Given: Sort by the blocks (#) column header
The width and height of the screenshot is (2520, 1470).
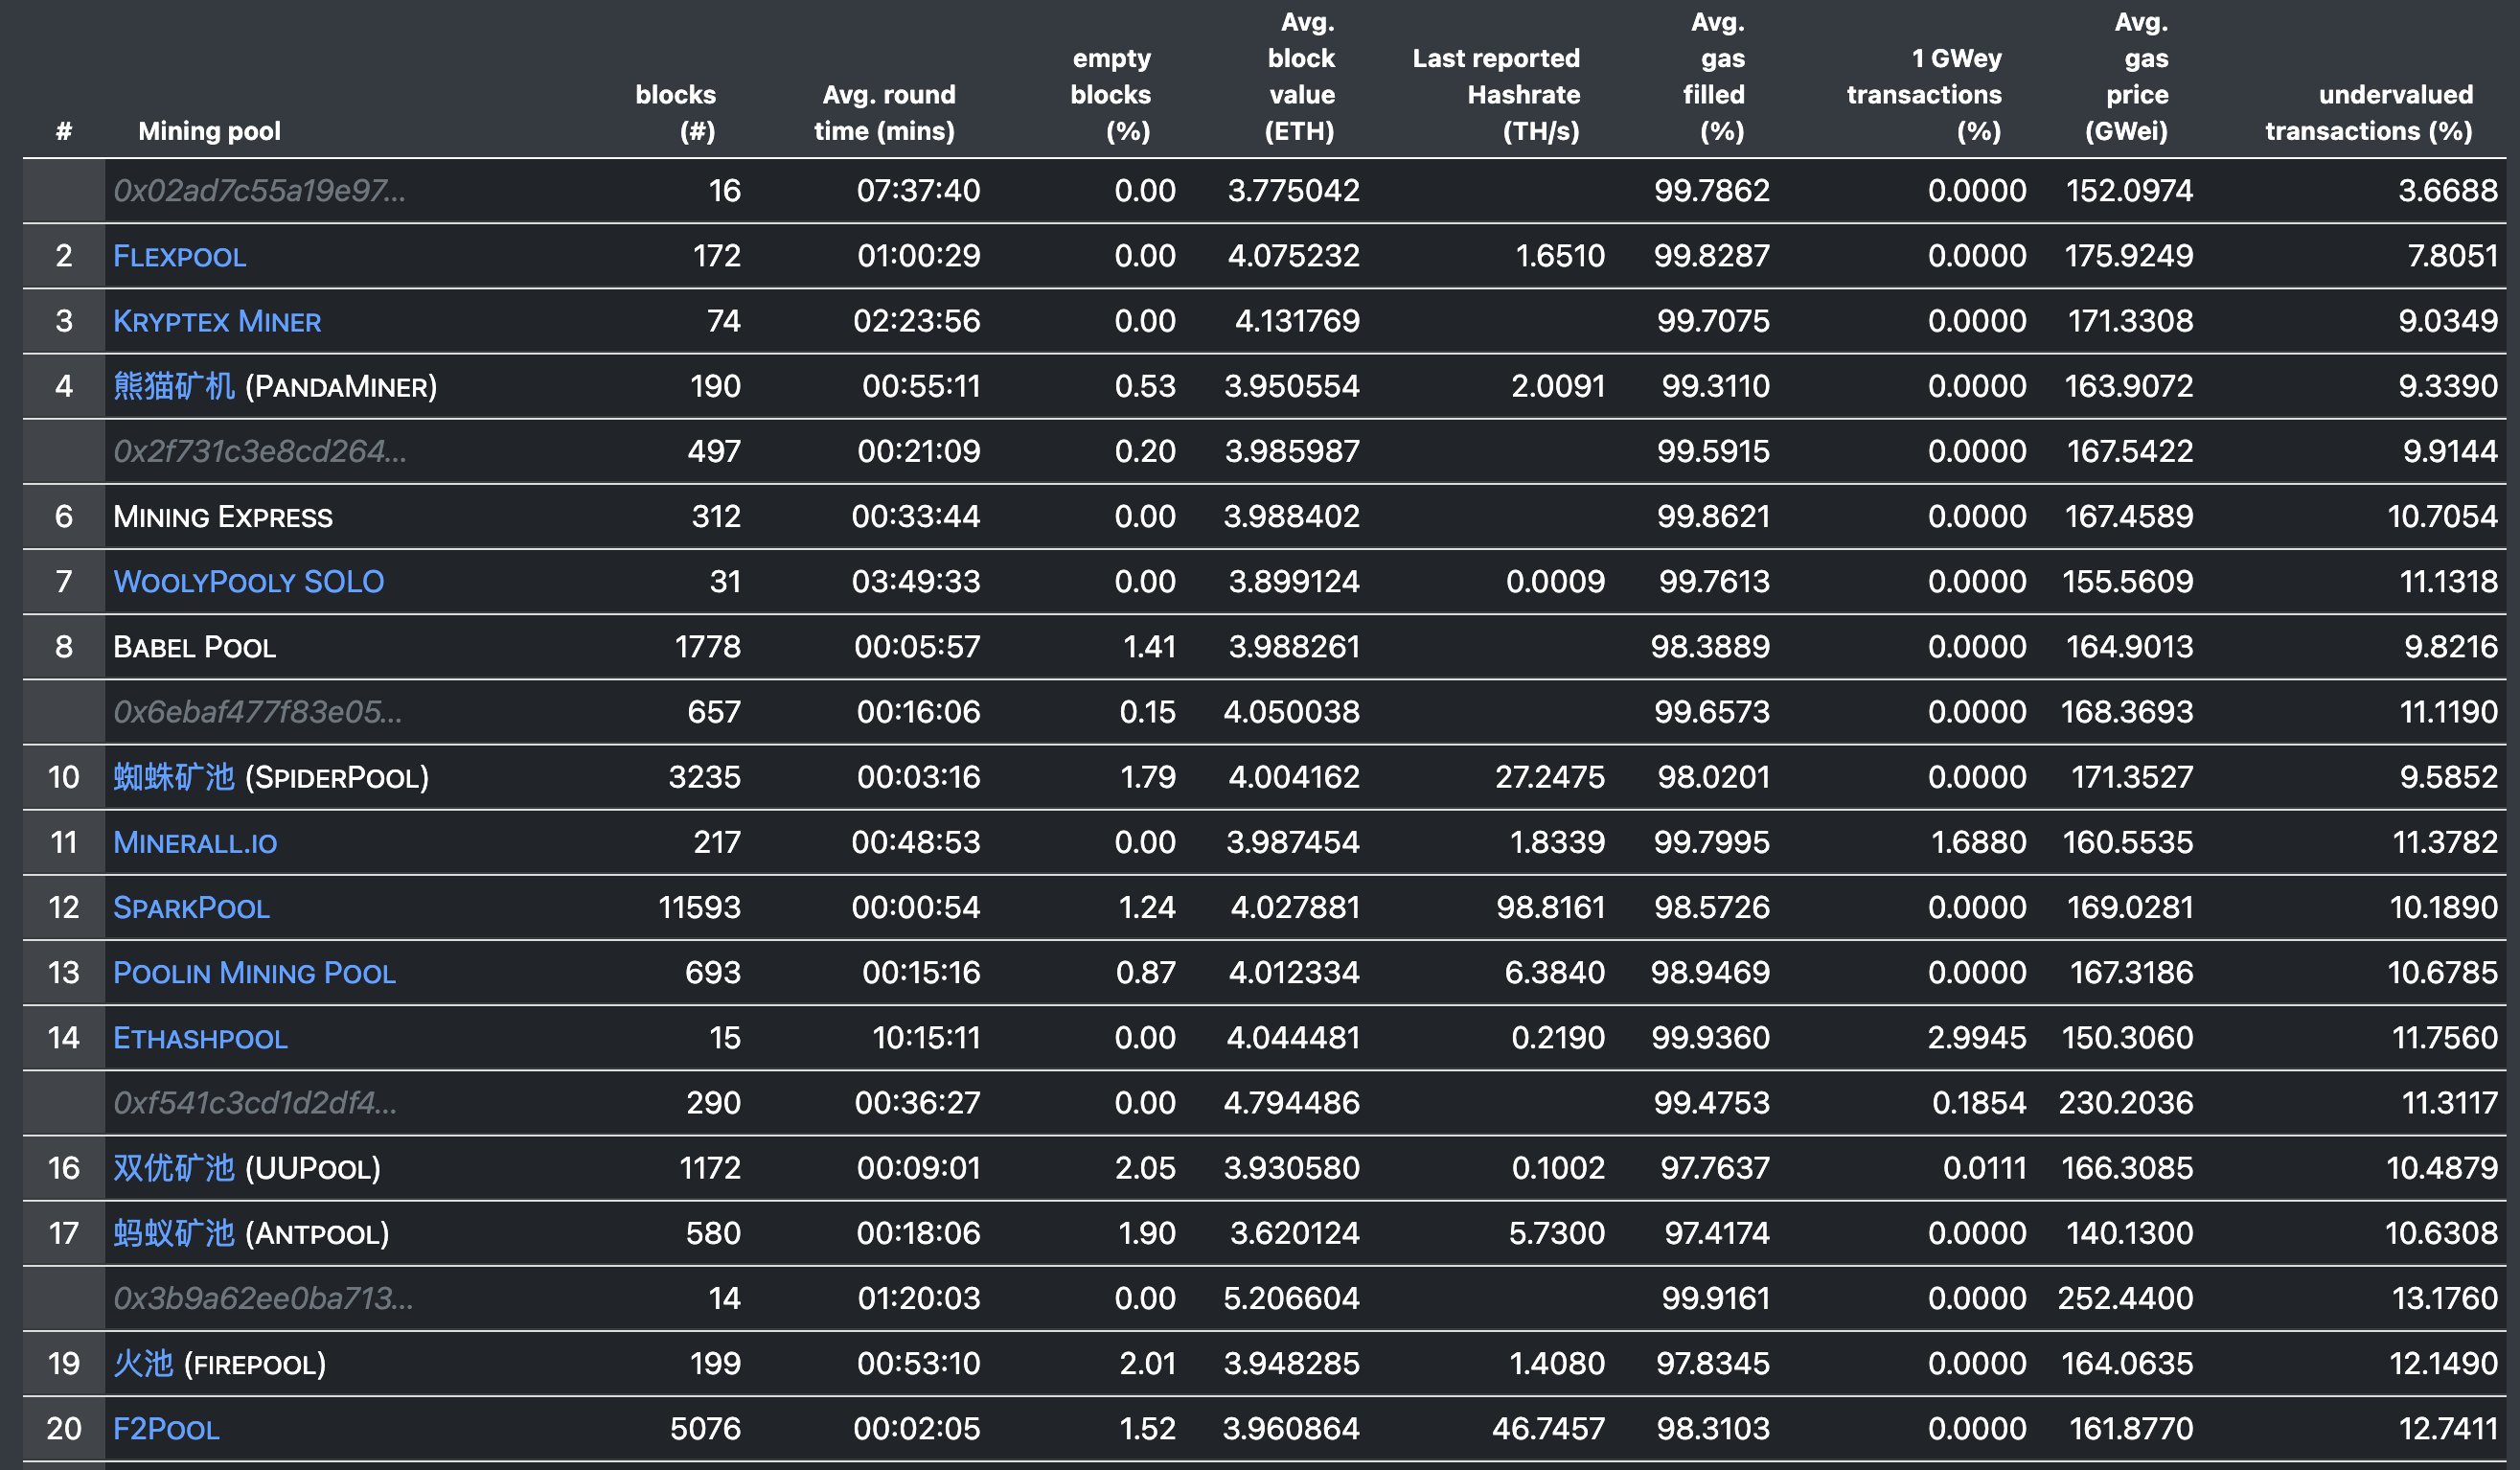Looking at the screenshot, I should pos(676,112).
